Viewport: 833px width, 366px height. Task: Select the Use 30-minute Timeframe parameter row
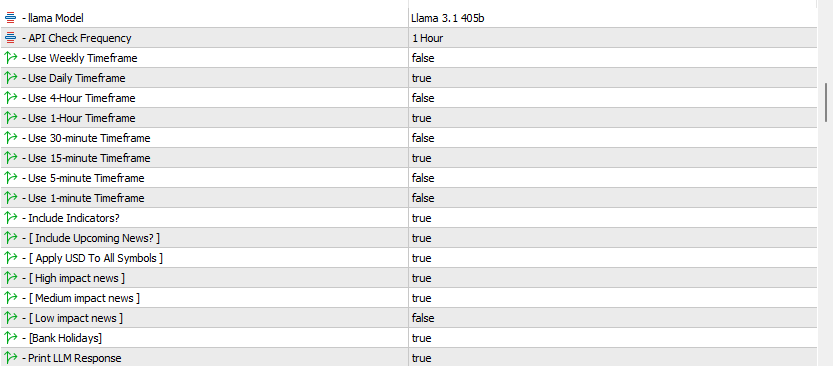(408, 138)
